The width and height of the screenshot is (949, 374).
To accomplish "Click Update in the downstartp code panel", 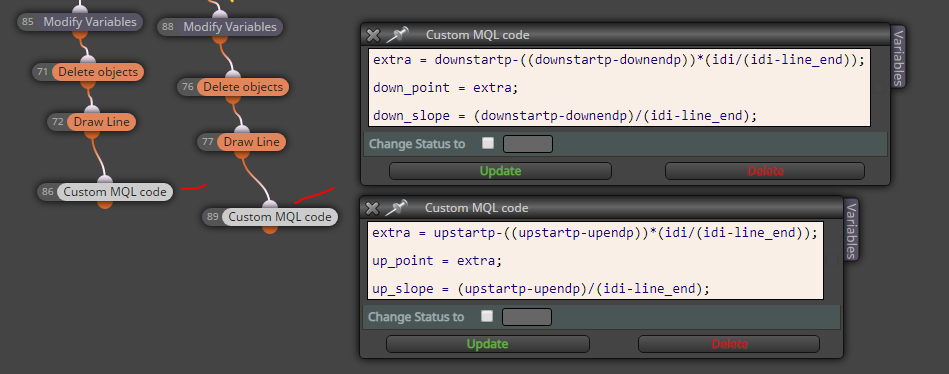I will [x=500, y=171].
